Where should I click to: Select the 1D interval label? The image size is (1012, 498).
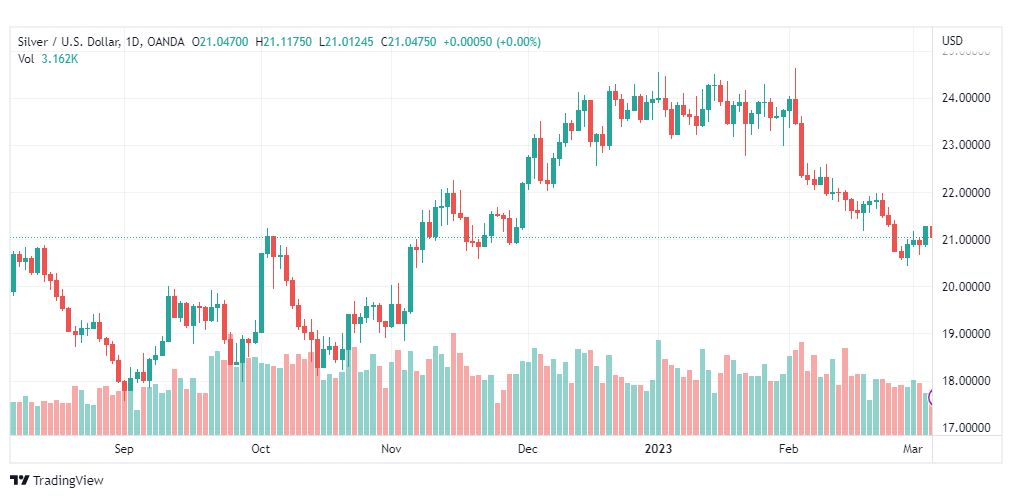click(x=134, y=41)
